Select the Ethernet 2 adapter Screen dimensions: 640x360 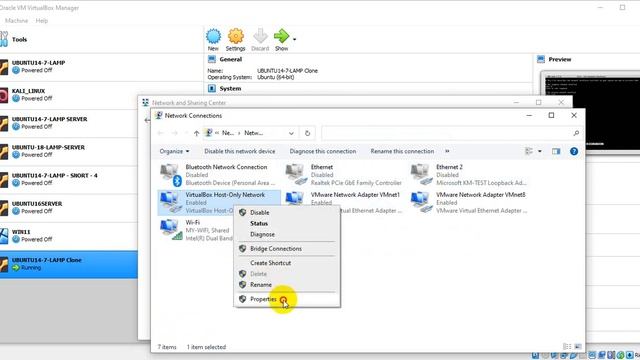(469, 175)
